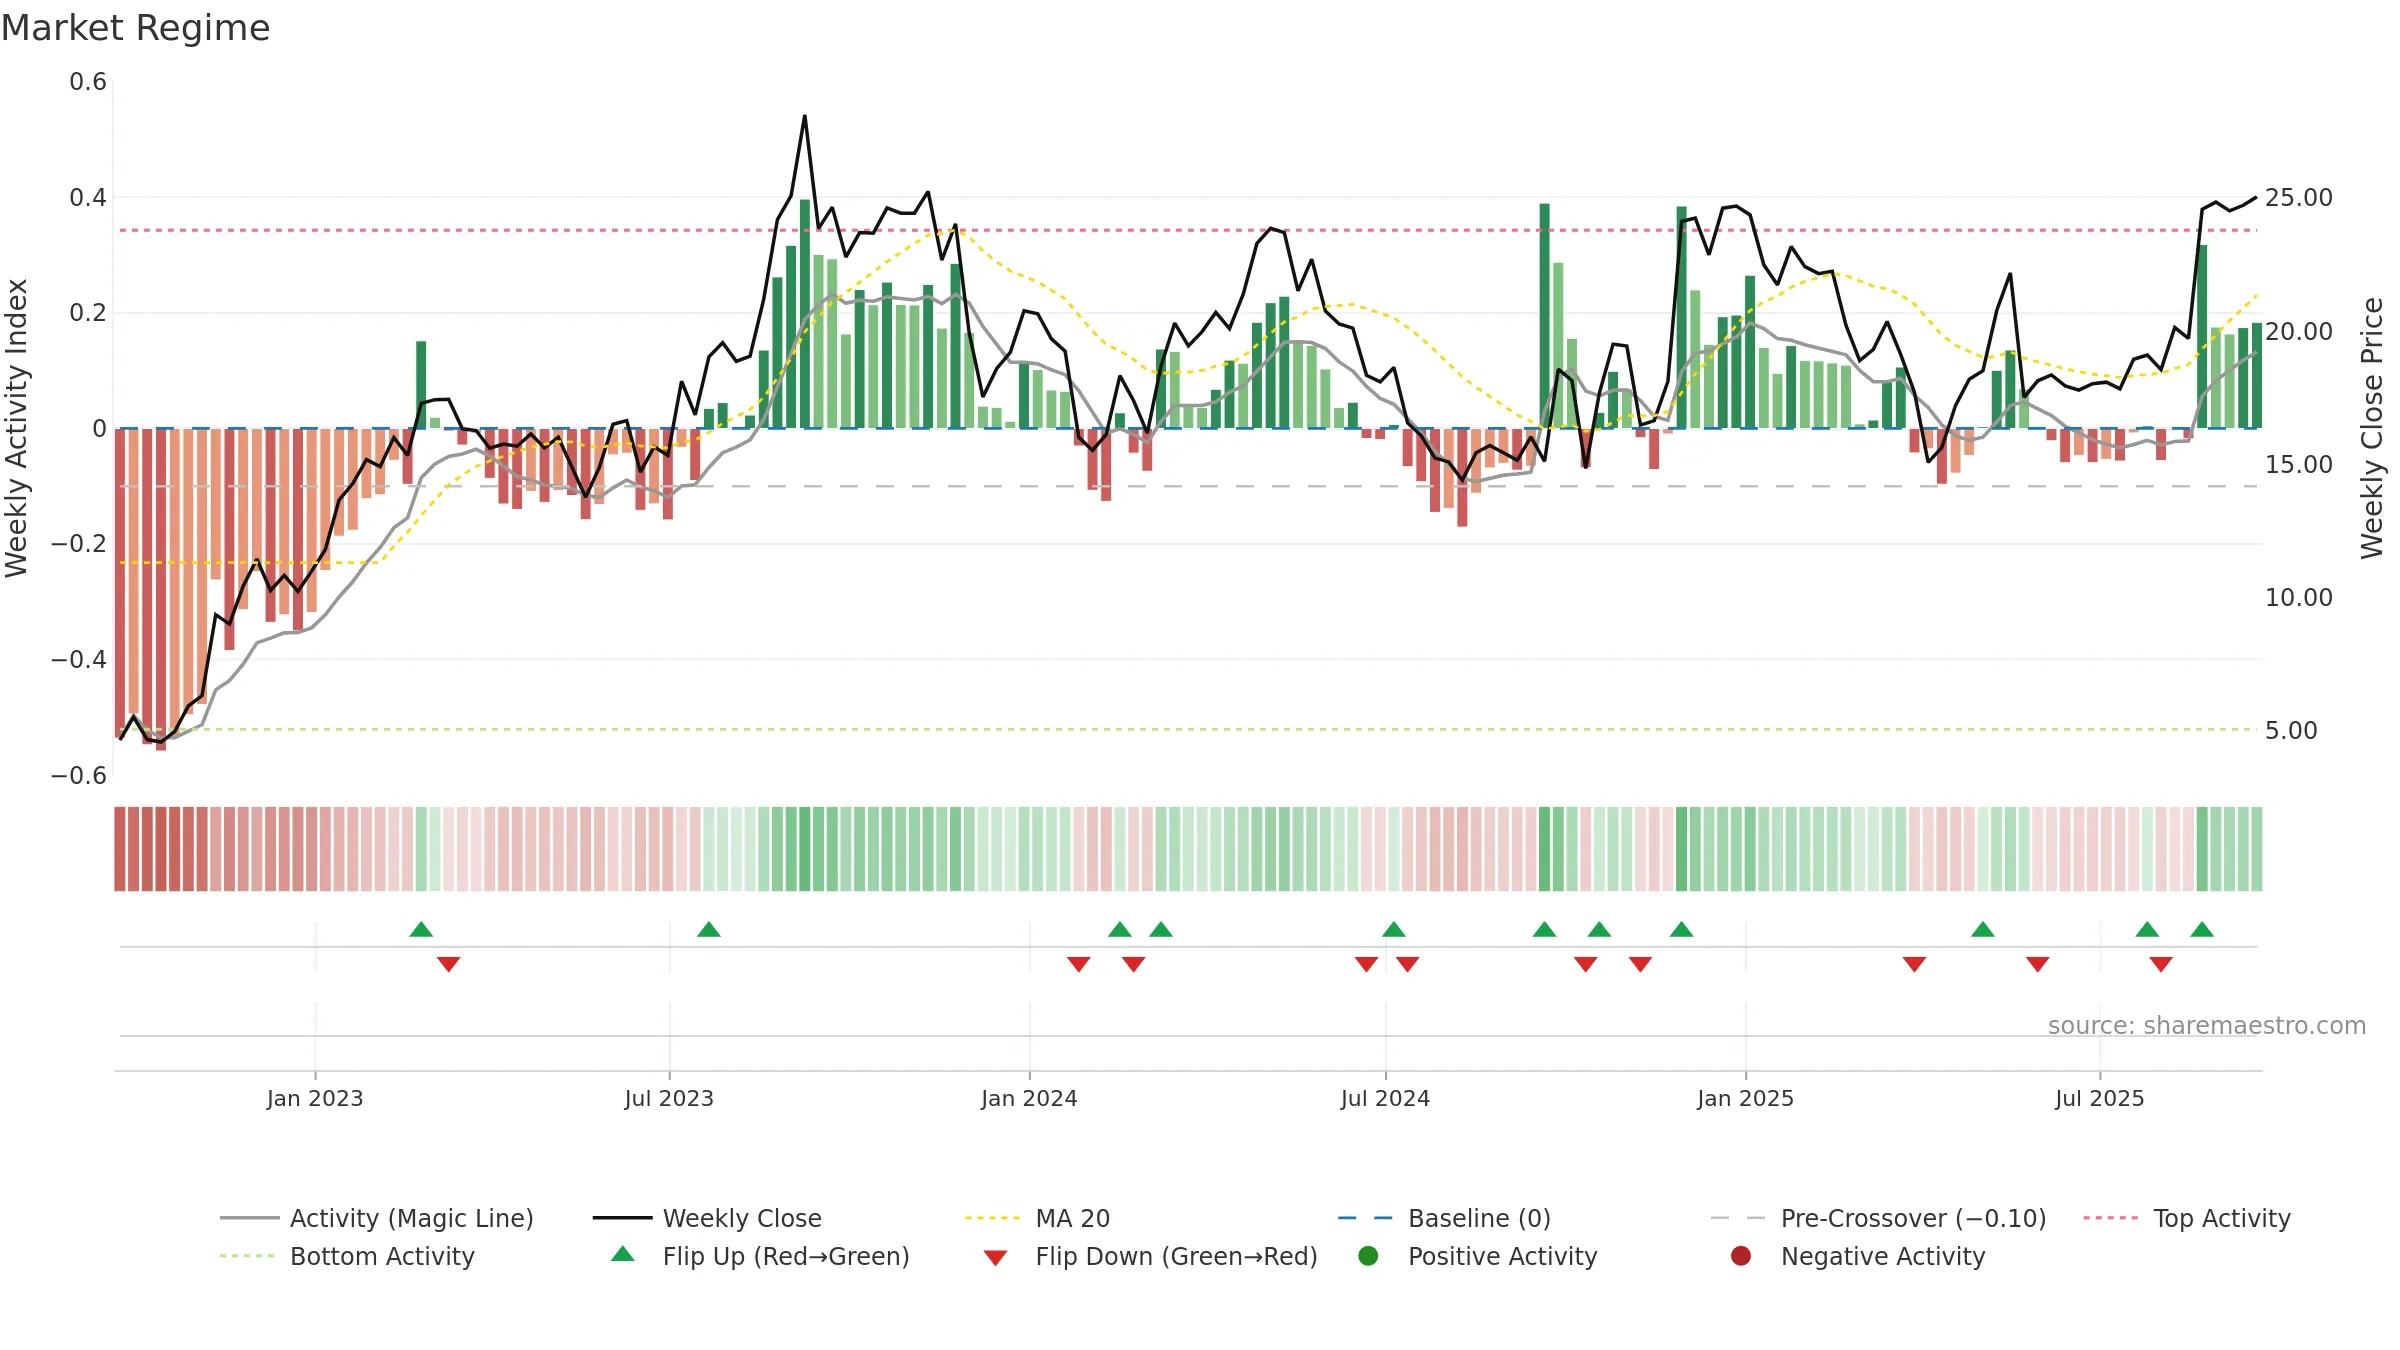Viewport: 2400px width, 1350px height.
Task: Toggle the Top Activity legend entry
Action: click(x=2187, y=1218)
